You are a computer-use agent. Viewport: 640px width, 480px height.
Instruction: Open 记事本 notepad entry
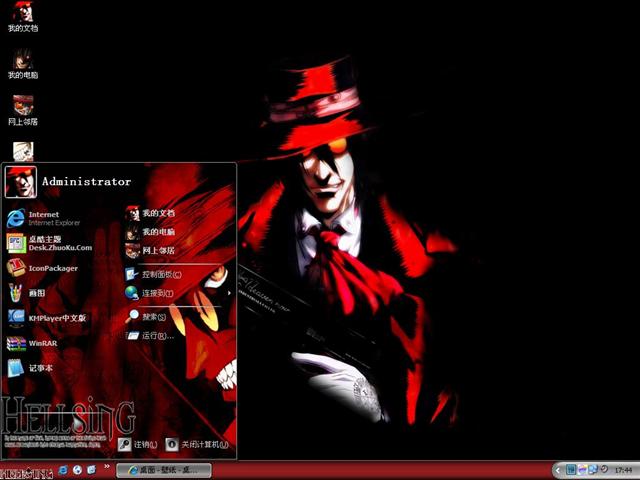31,368
